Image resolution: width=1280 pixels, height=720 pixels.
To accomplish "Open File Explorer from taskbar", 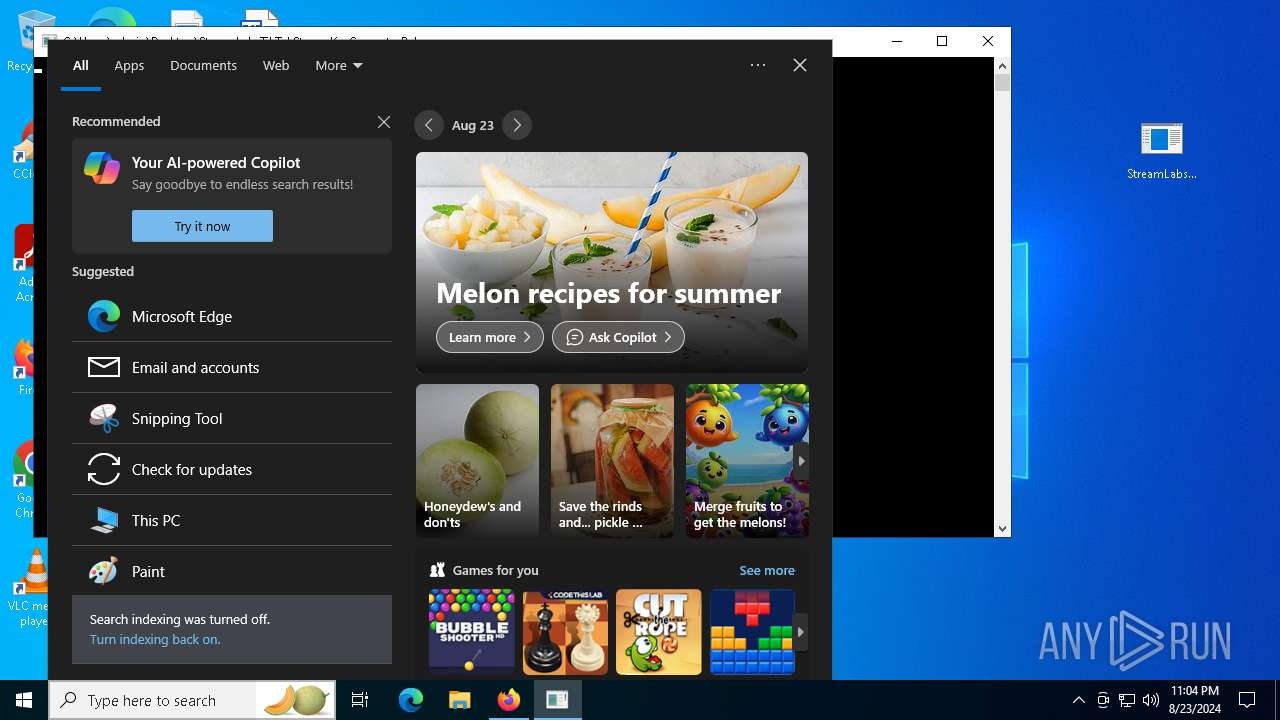I will (459, 700).
